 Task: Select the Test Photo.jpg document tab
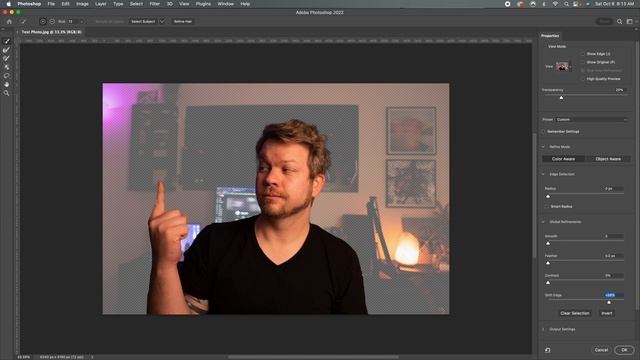51,32
